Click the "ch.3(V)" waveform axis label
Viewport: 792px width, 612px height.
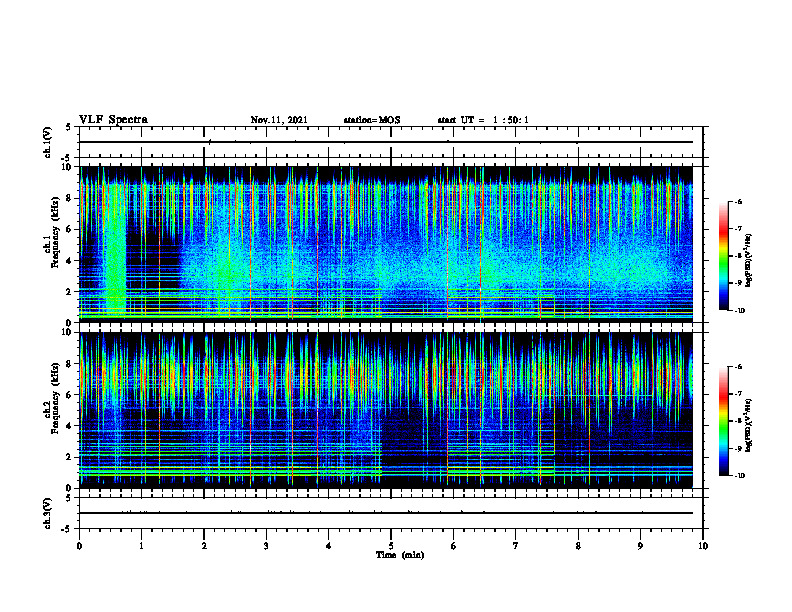point(47,513)
